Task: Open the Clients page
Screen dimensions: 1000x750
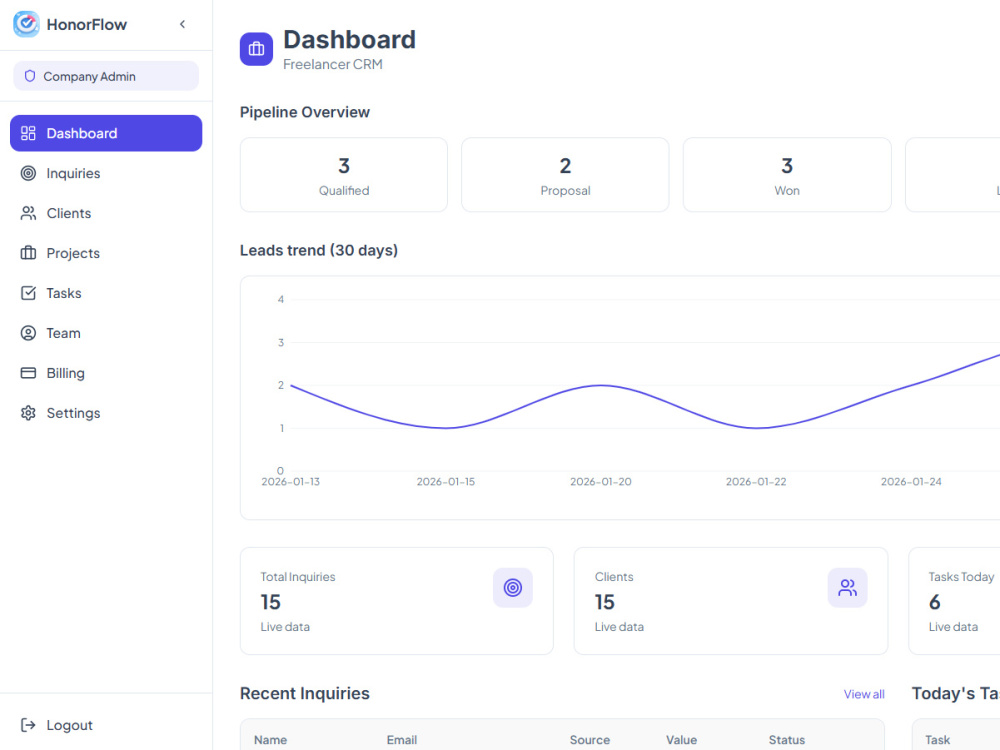Action: 106,213
